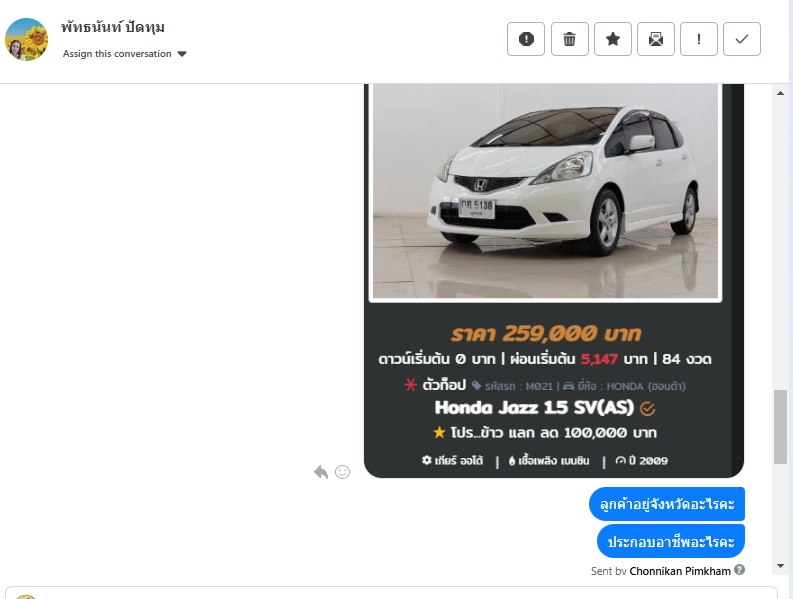Click the ปี 2009 year label
The height and width of the screenshot is (599, 793).
coord(641,460)
